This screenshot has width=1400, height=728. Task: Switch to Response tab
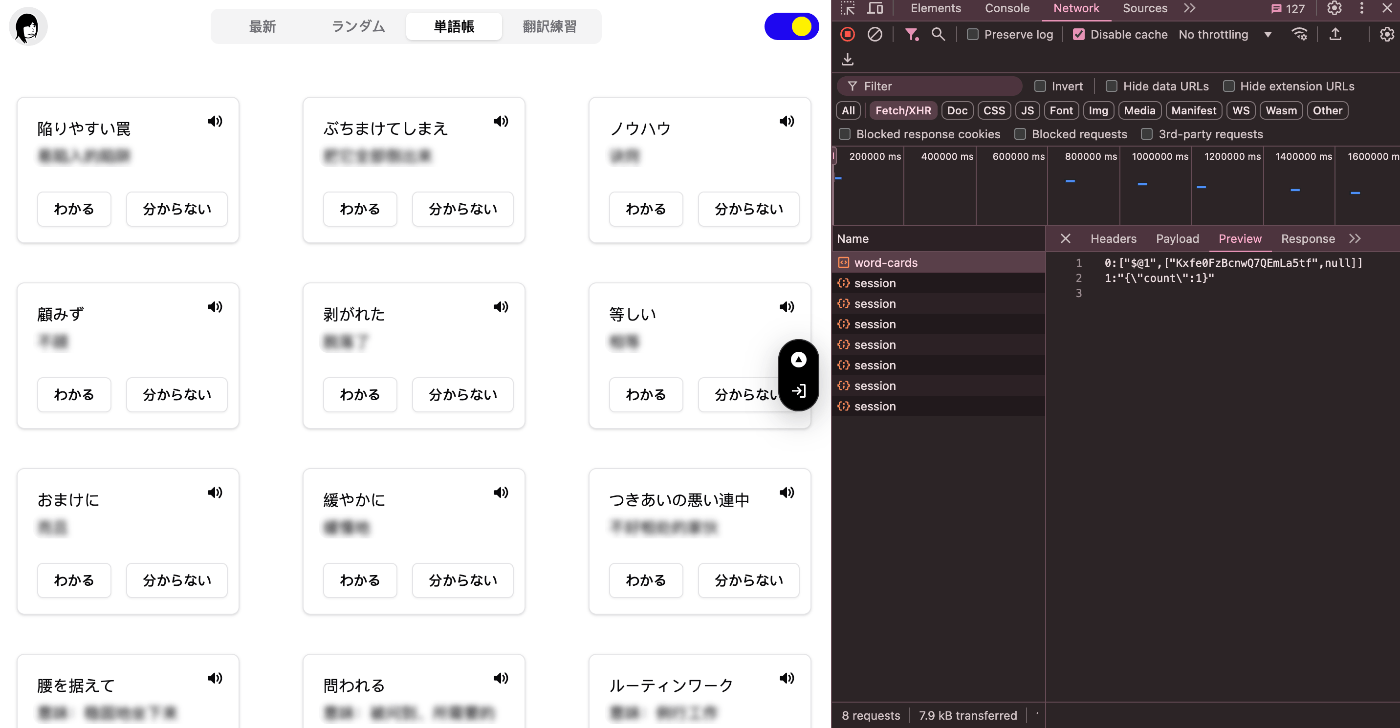(1308, 239)
